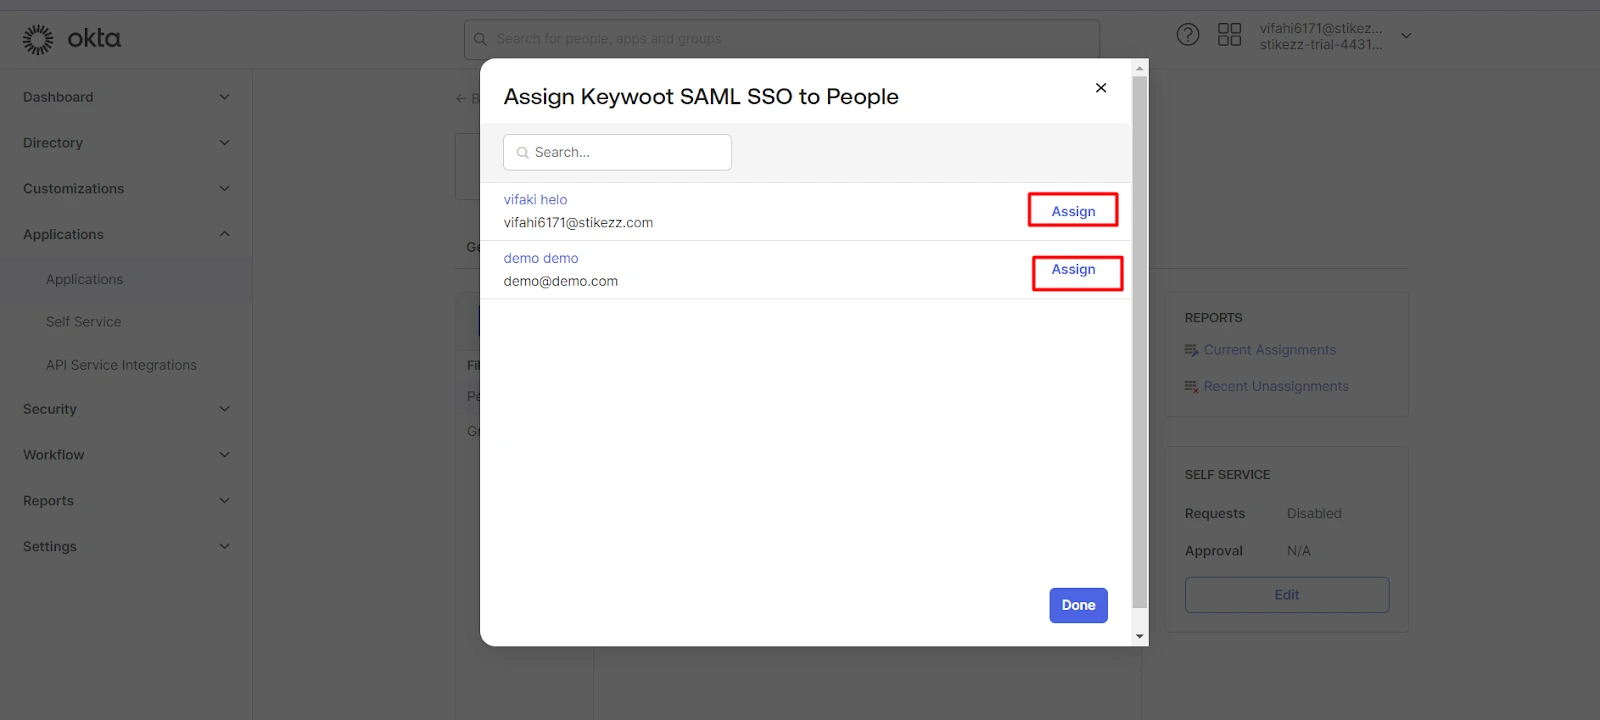Viewport: 1600px width, 720px height.
Task: Open Dashboard in sidebar
Action: 58,97
